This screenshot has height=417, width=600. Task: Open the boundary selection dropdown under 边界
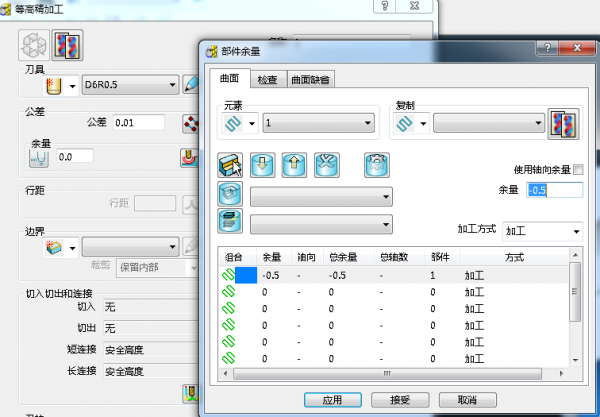click(130, 247)
